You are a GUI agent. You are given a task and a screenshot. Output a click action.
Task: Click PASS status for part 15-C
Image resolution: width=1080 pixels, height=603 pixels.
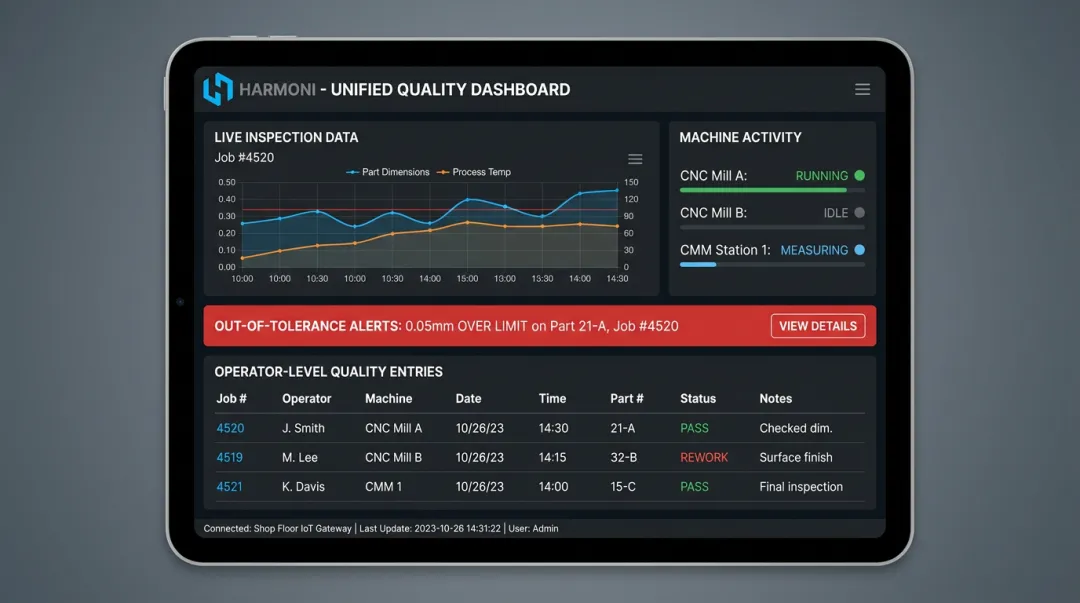[694, 487]
